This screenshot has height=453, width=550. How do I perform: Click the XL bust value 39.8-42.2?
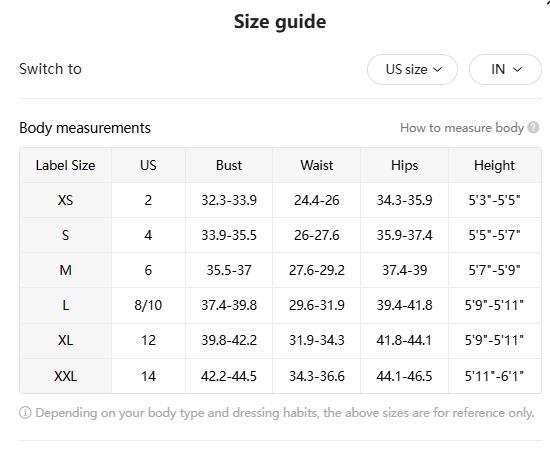229,340
